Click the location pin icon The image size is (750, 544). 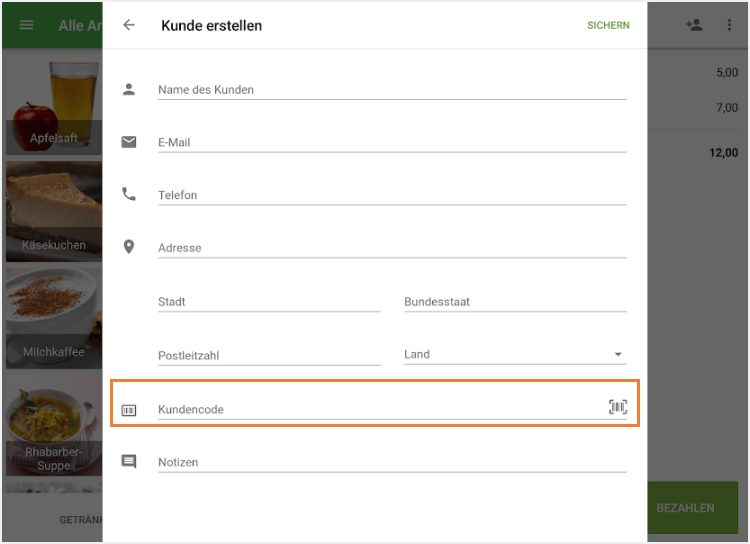coord(129,247)
